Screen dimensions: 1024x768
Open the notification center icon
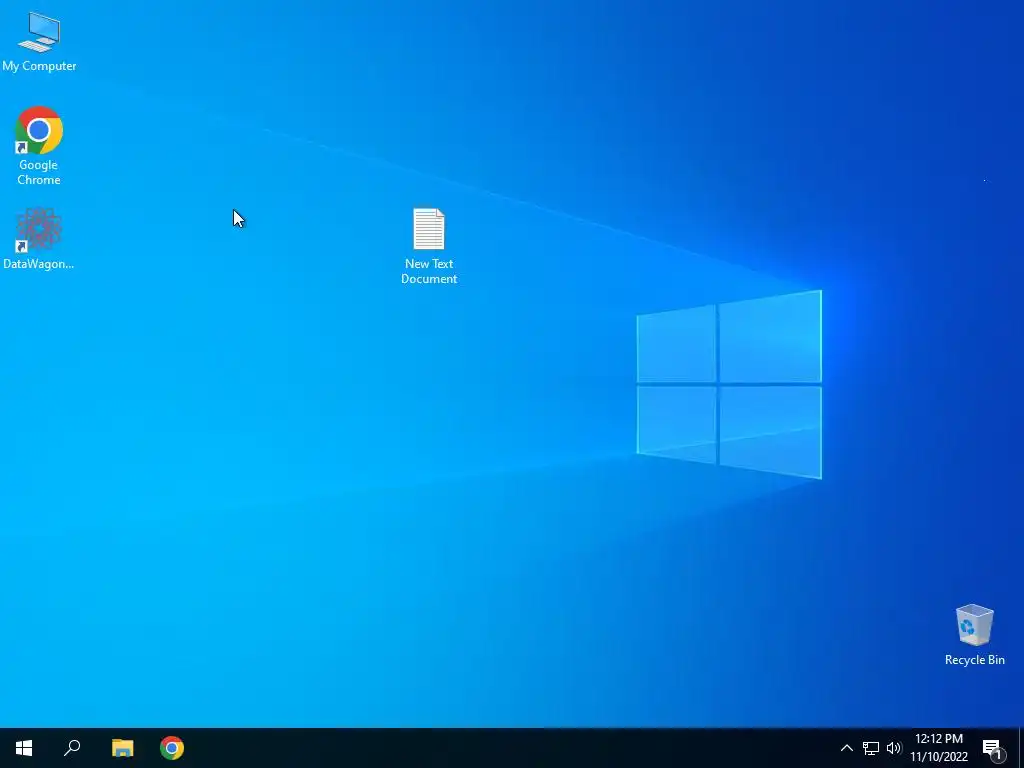click(x=993, y=749)
